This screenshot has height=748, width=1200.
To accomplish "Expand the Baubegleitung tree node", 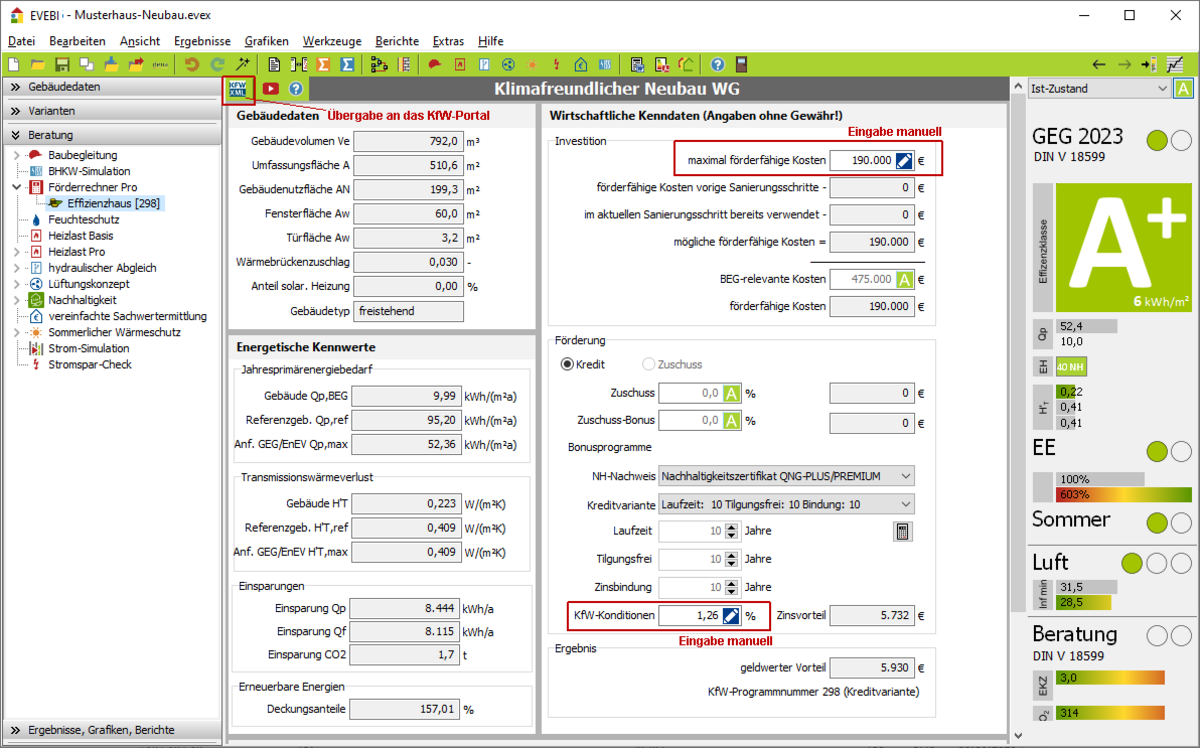I will 17,155.
